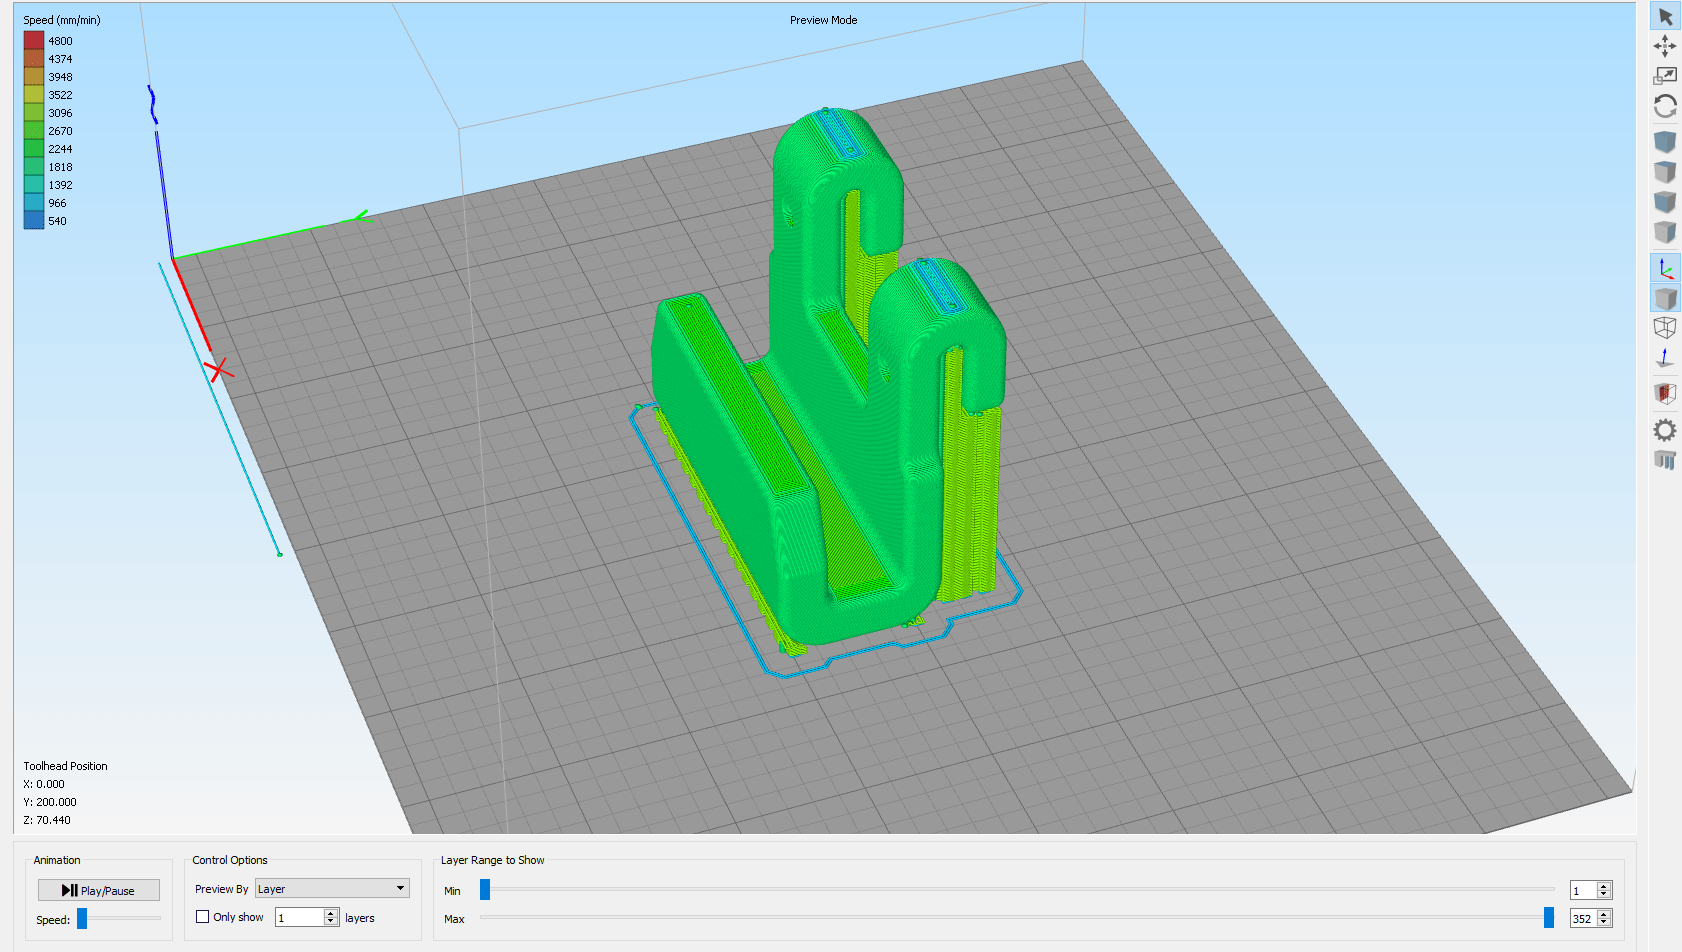
Task: Click the "Y: 200.000" toolhead value
Action: coord(50,802)
